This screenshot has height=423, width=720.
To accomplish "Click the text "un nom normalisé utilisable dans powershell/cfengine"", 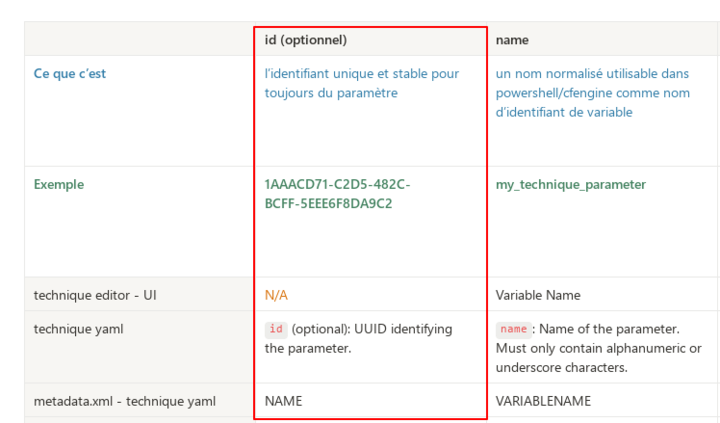I will 592,83.
